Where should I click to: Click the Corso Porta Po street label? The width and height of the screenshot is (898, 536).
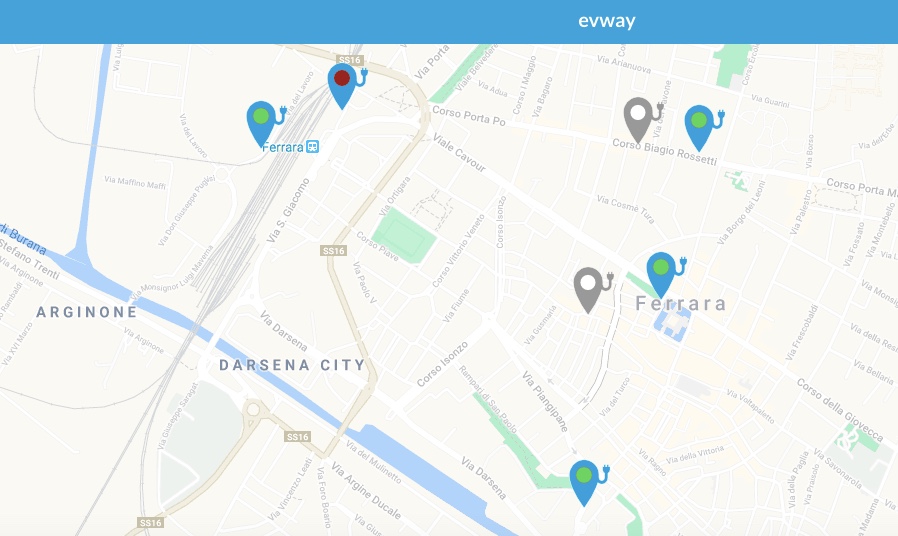coord(469,115)
